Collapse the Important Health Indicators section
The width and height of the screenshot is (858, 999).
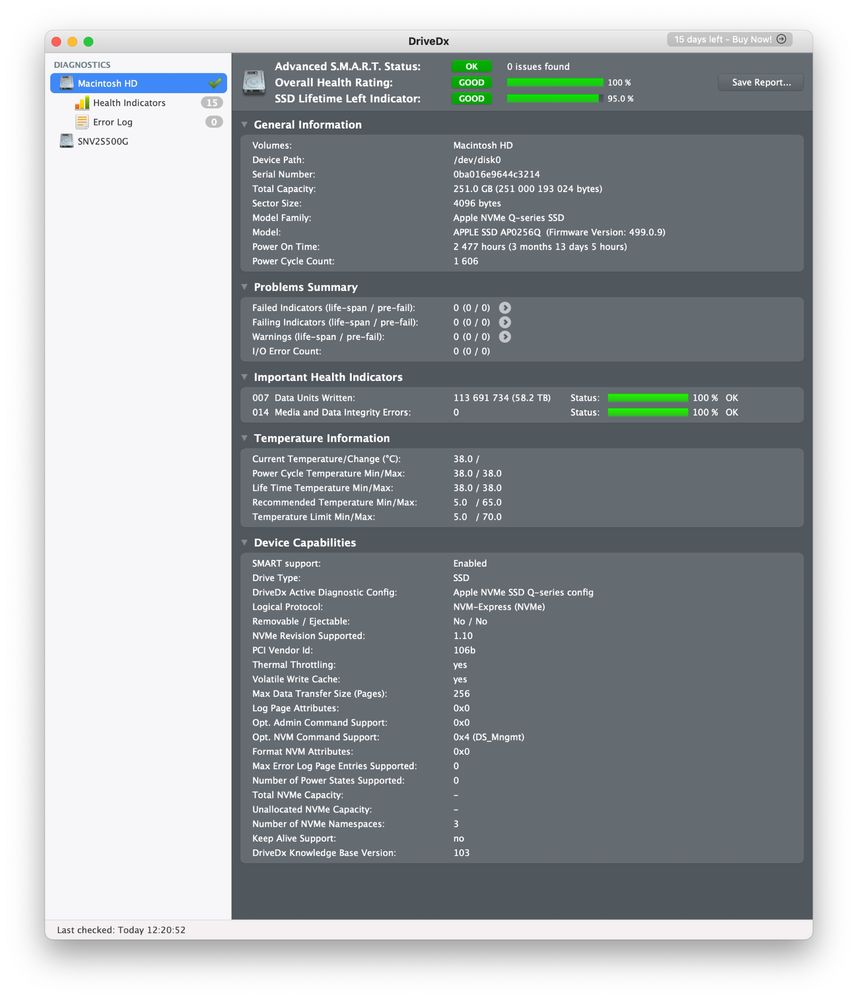click(245, 377)
